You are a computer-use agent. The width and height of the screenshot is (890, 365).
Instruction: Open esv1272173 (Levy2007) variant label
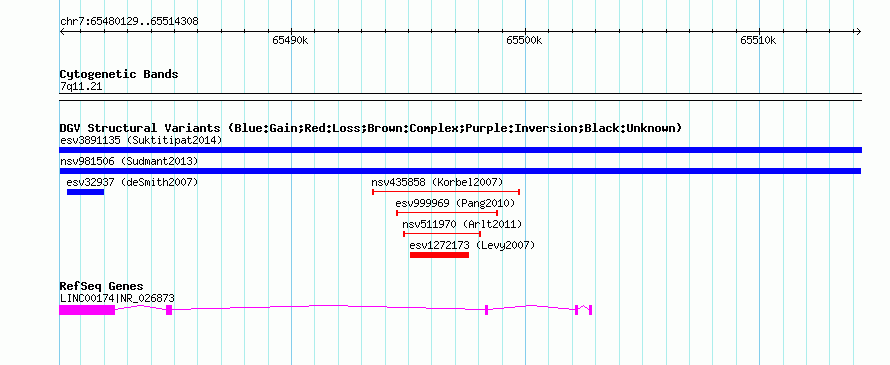(472, 245)
